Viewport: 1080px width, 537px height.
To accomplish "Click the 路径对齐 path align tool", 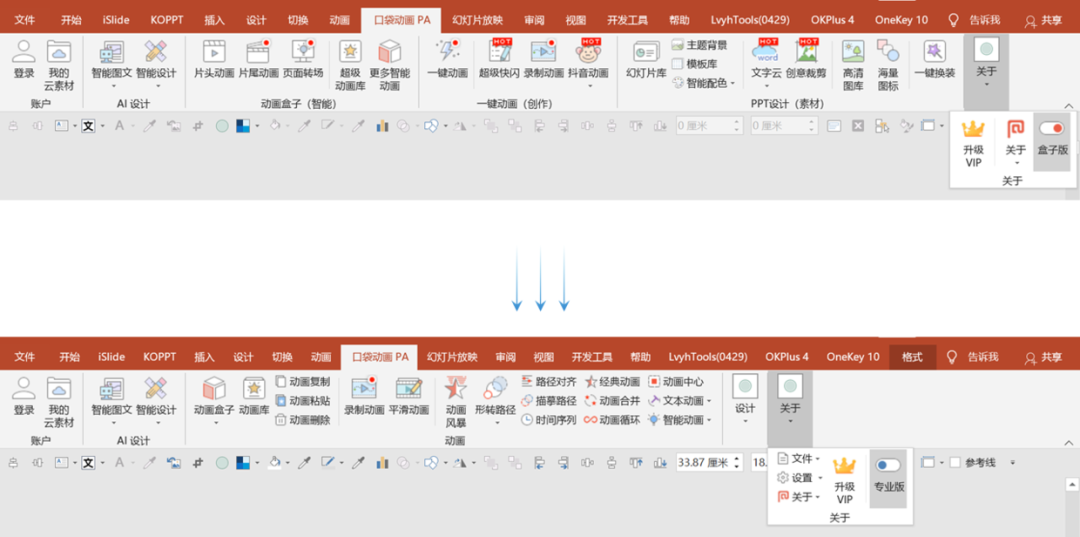I will (x=548, y=381).
